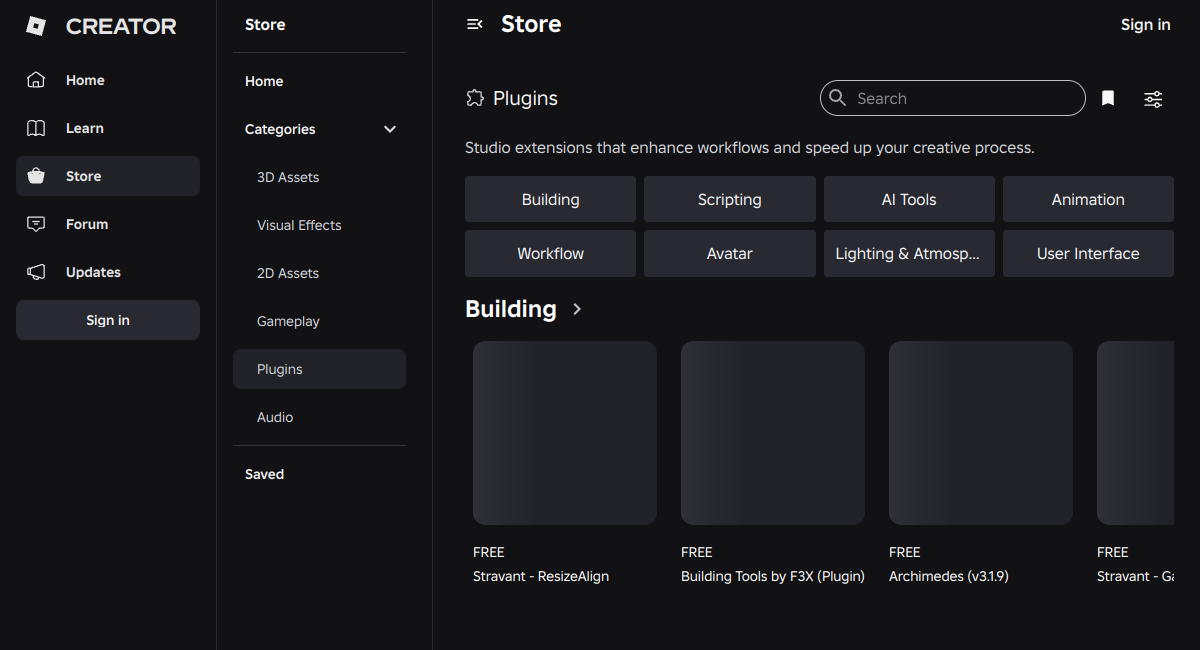The width and height of the screenshot is (1200, 650).
Task: Filter by Building plugins button
Action: tap(550, 199)
